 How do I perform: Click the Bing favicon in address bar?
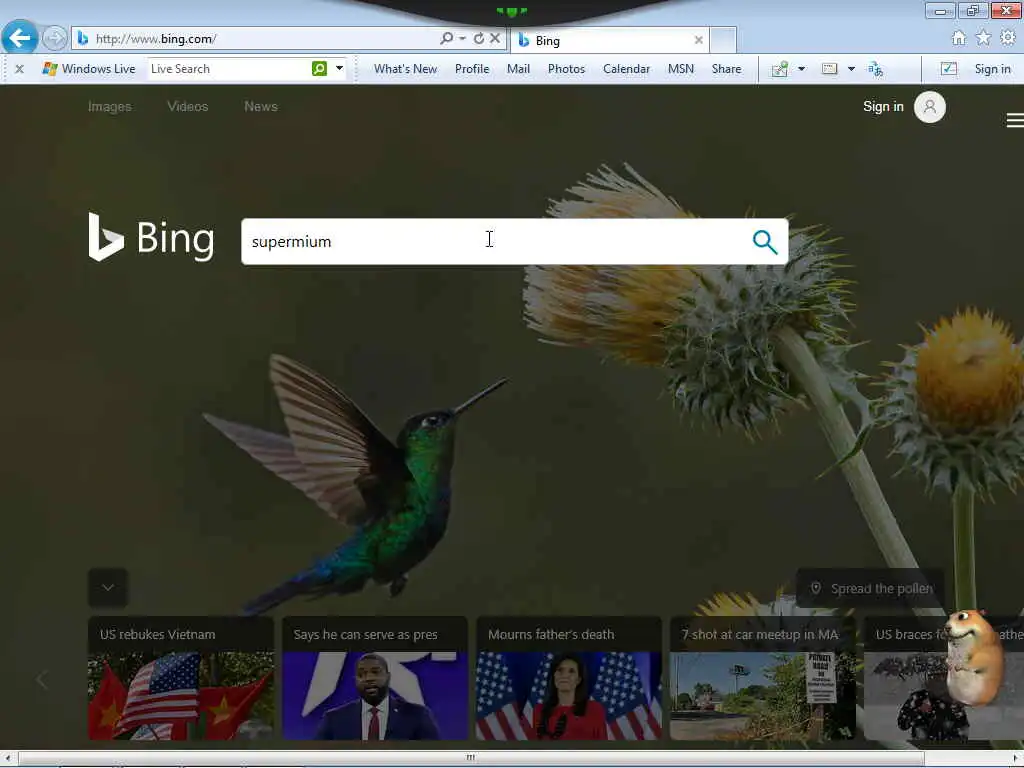click(x=83, y=39)
